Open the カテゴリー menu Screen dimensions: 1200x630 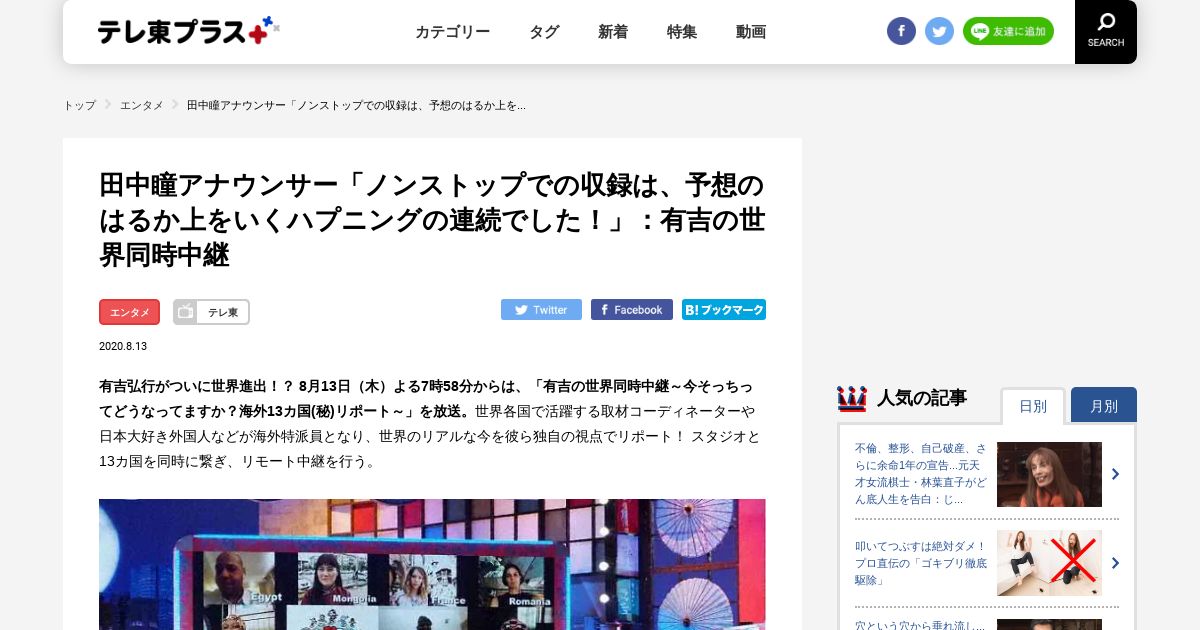pos(452,32)
